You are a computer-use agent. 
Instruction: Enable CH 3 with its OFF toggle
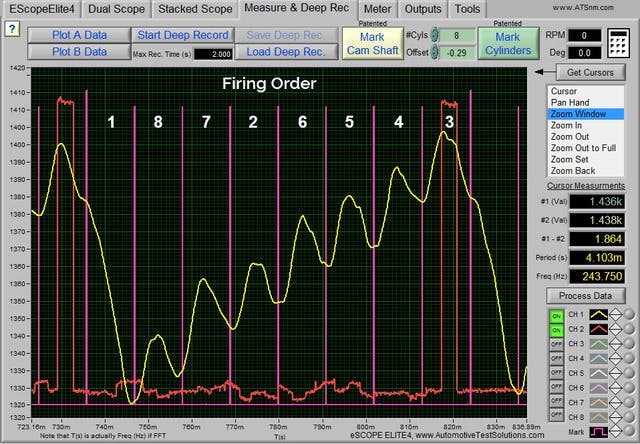tap(558, 343)
